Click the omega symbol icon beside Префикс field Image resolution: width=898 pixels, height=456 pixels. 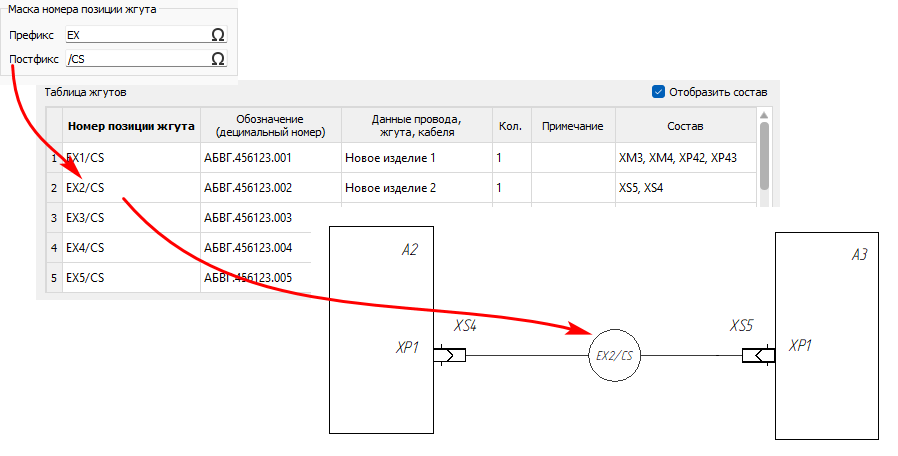(217, 35)
